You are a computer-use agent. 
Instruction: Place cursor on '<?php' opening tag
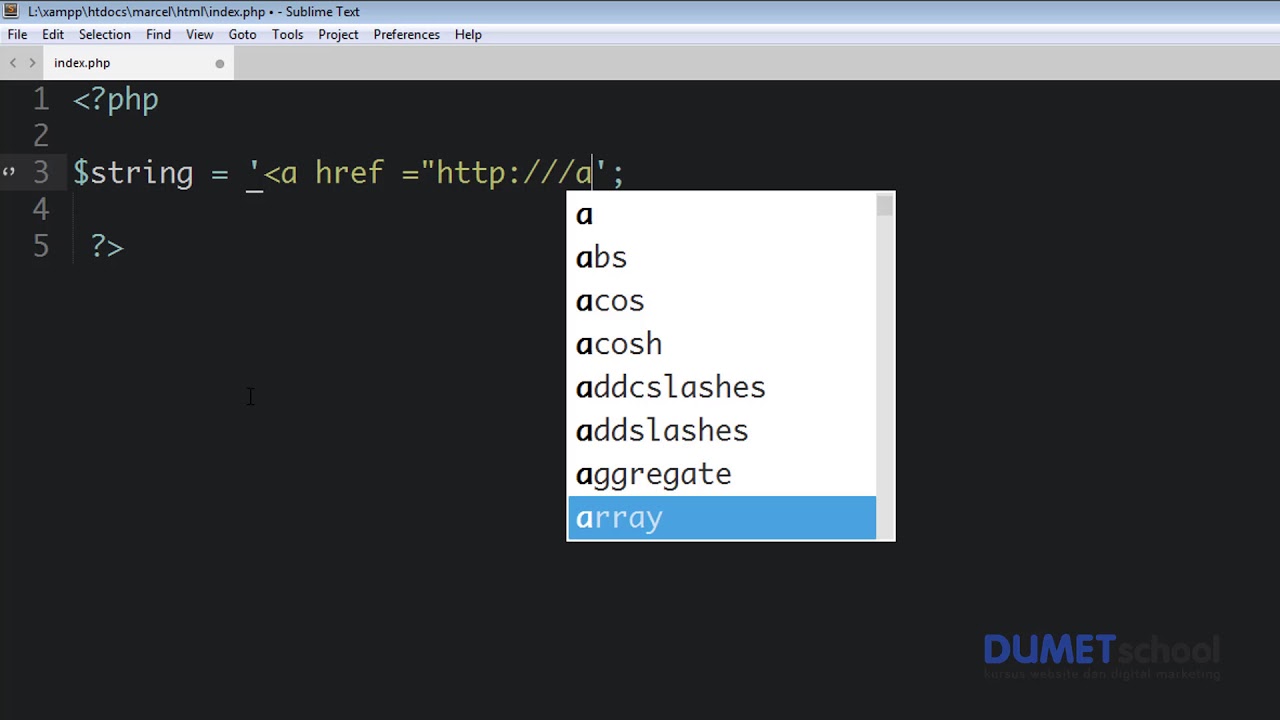[116, 100]
